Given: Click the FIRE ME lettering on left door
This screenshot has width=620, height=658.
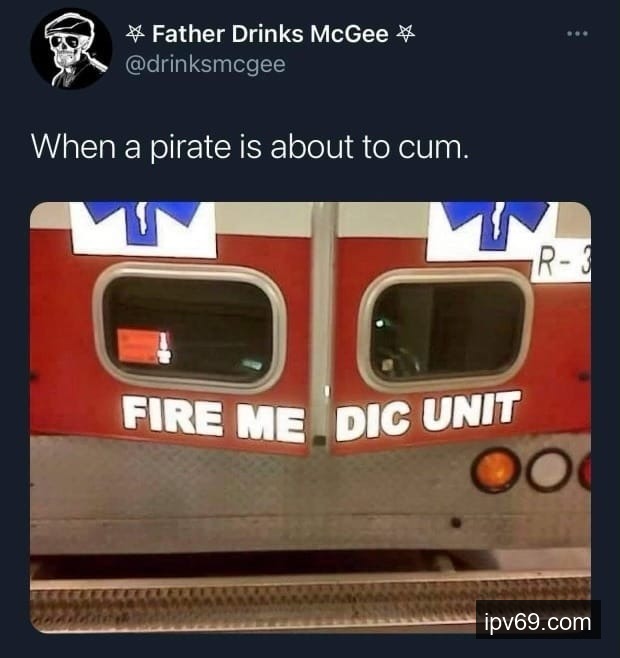Looking at the screenshot, I should coord(213,418).
